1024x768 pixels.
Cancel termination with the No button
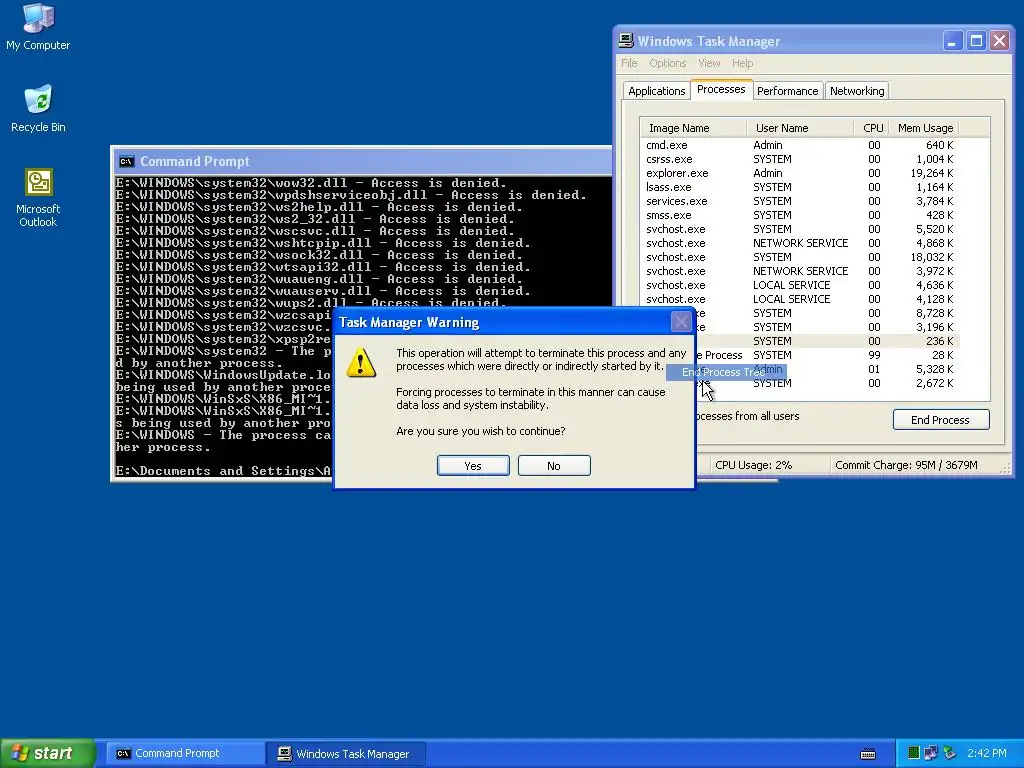pyautogui.click(x=554, y=466)
